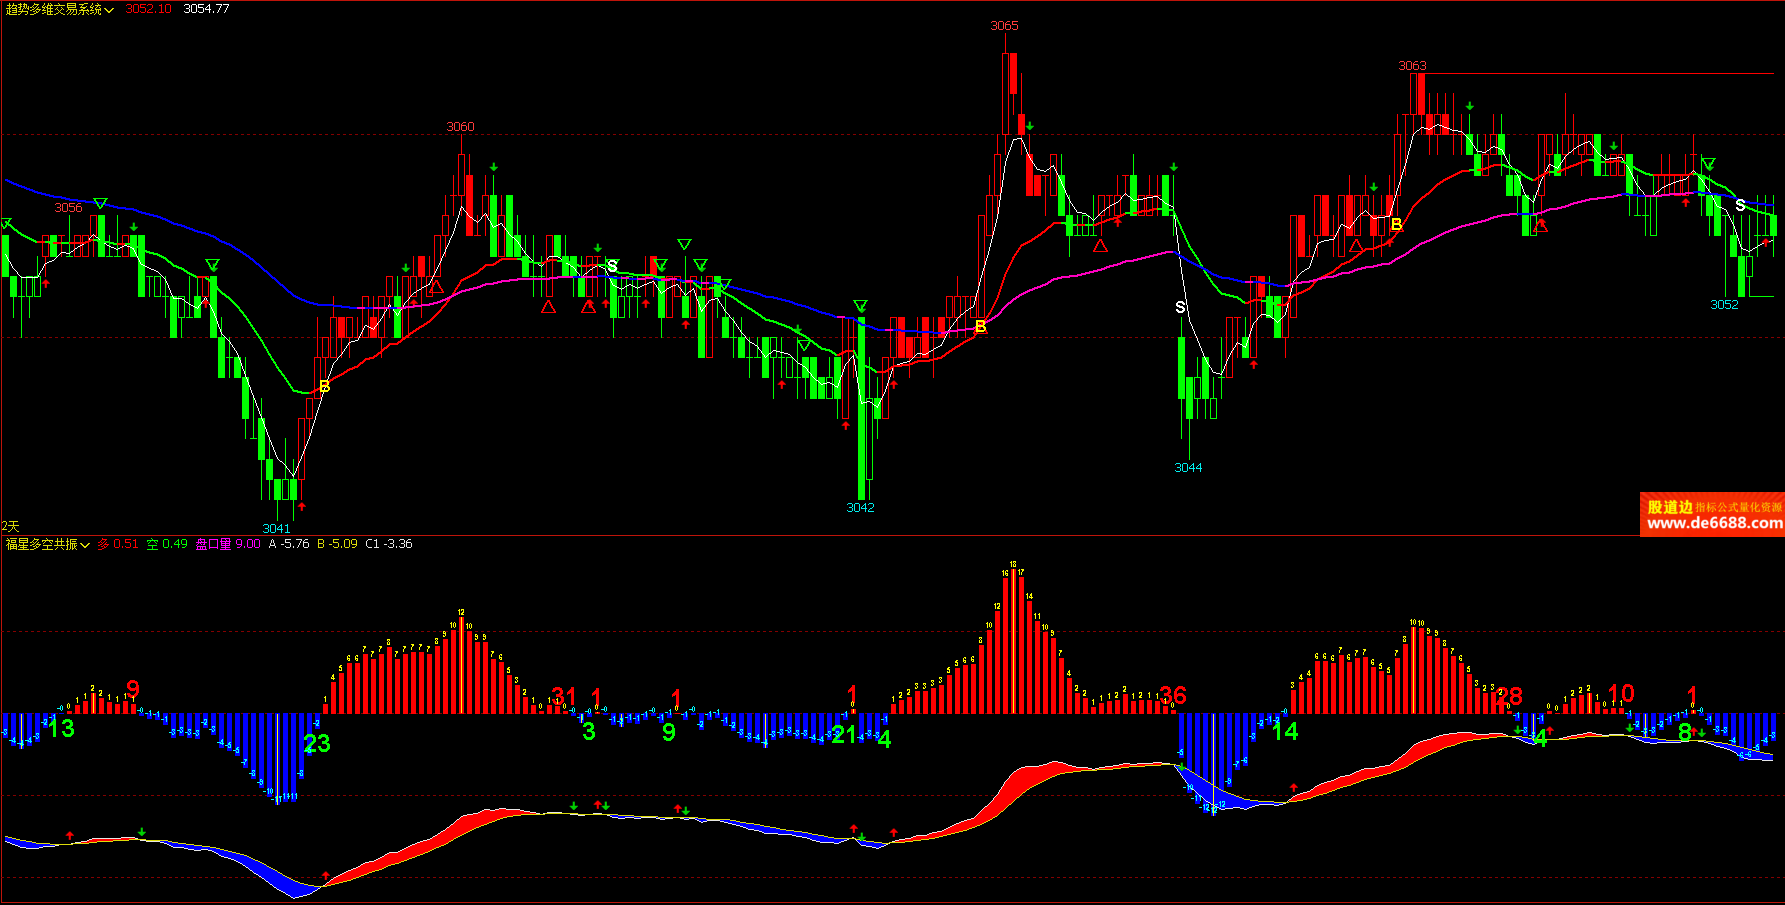Click the 3044 low price label
This screenshot has width=1785, height=905.
pyautogui.click(x=1188, y=468)
